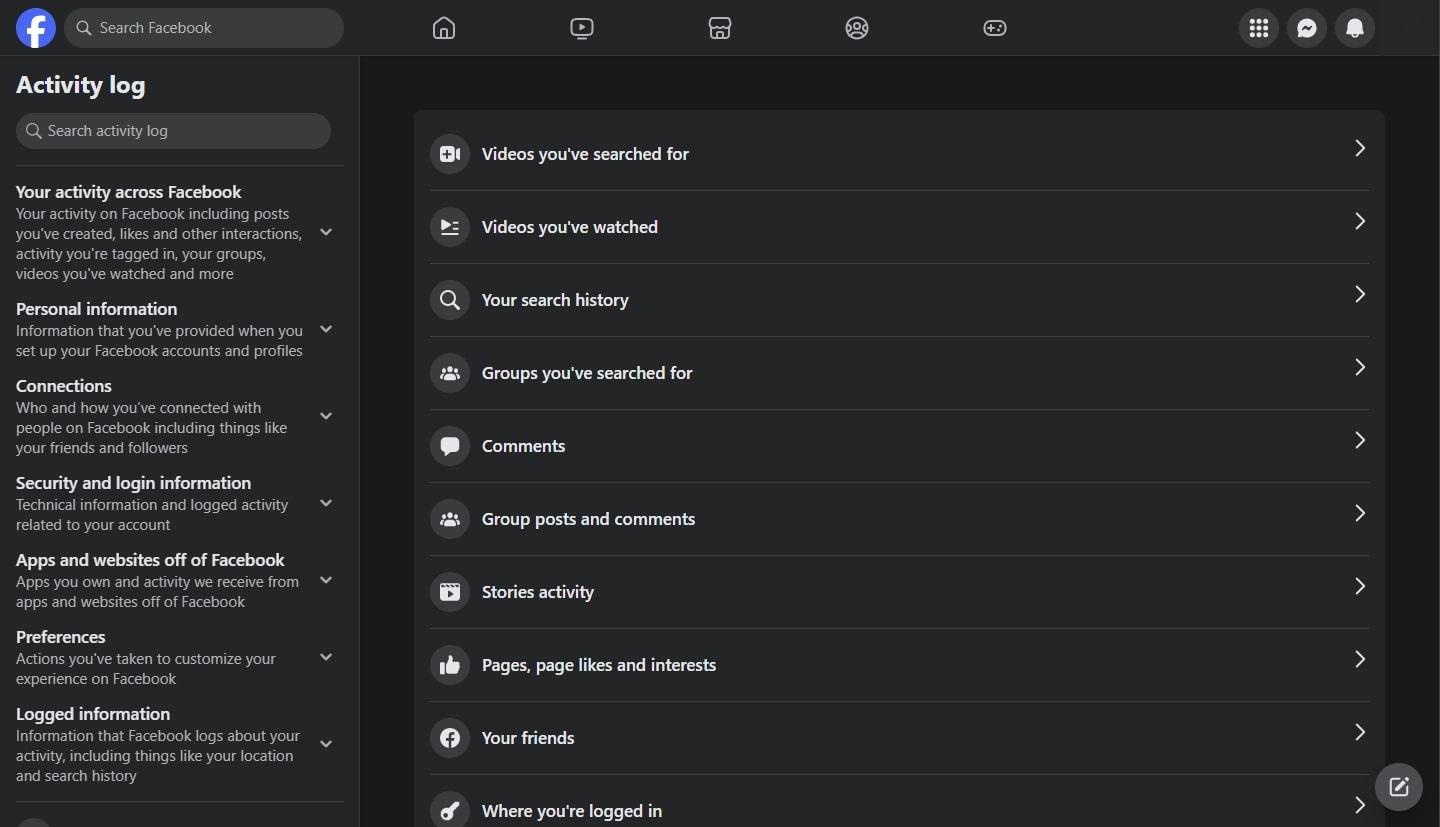
Task: Expand Your activity across Facebook section
Action: click(326, 232)
